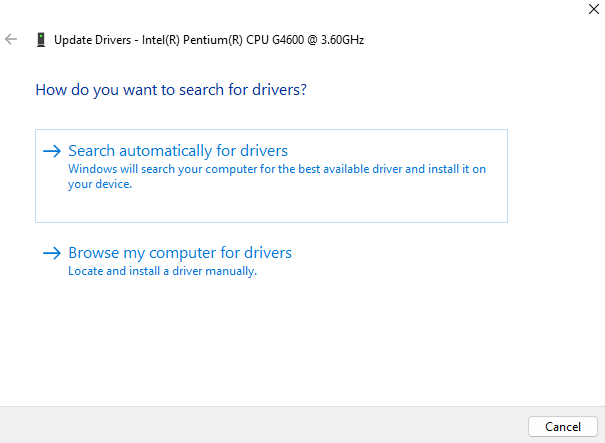Viewport: 605px width, 443px height.
Task: Click the arrow icon beside Browse my computer
Action: [x=52, y=253]
